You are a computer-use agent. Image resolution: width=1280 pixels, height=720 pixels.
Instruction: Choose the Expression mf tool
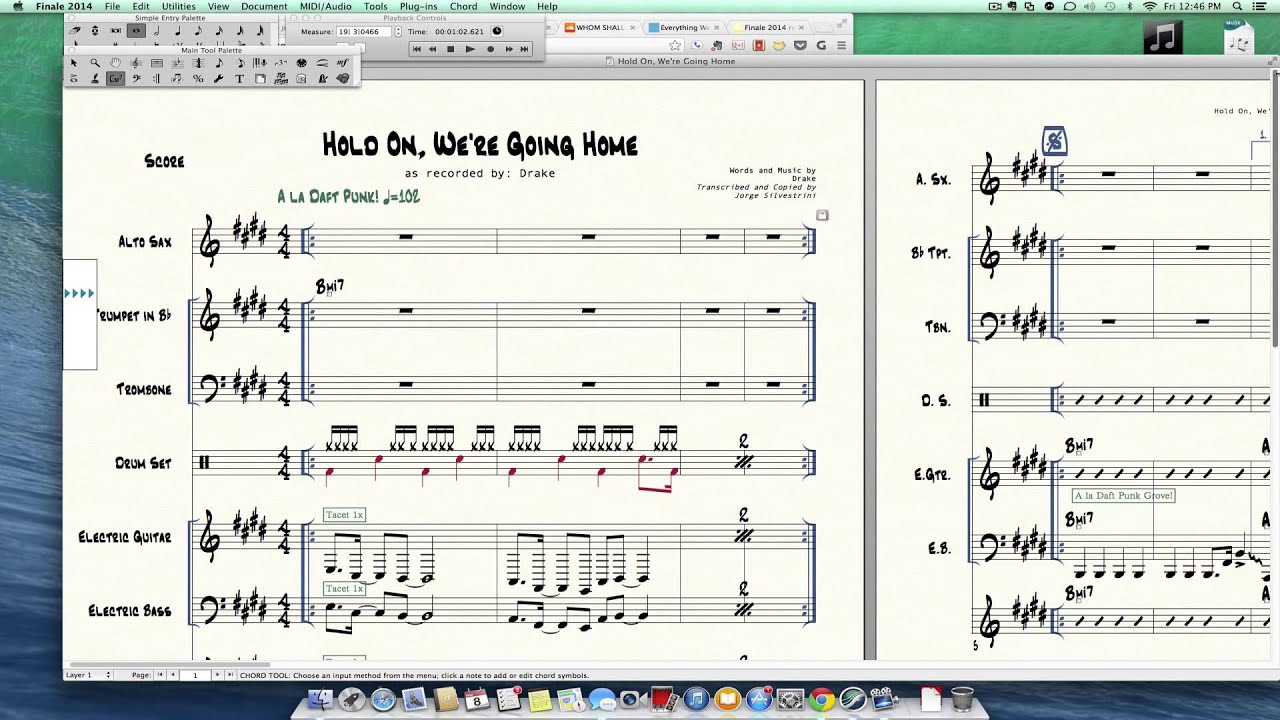click(x=342, y=63)
